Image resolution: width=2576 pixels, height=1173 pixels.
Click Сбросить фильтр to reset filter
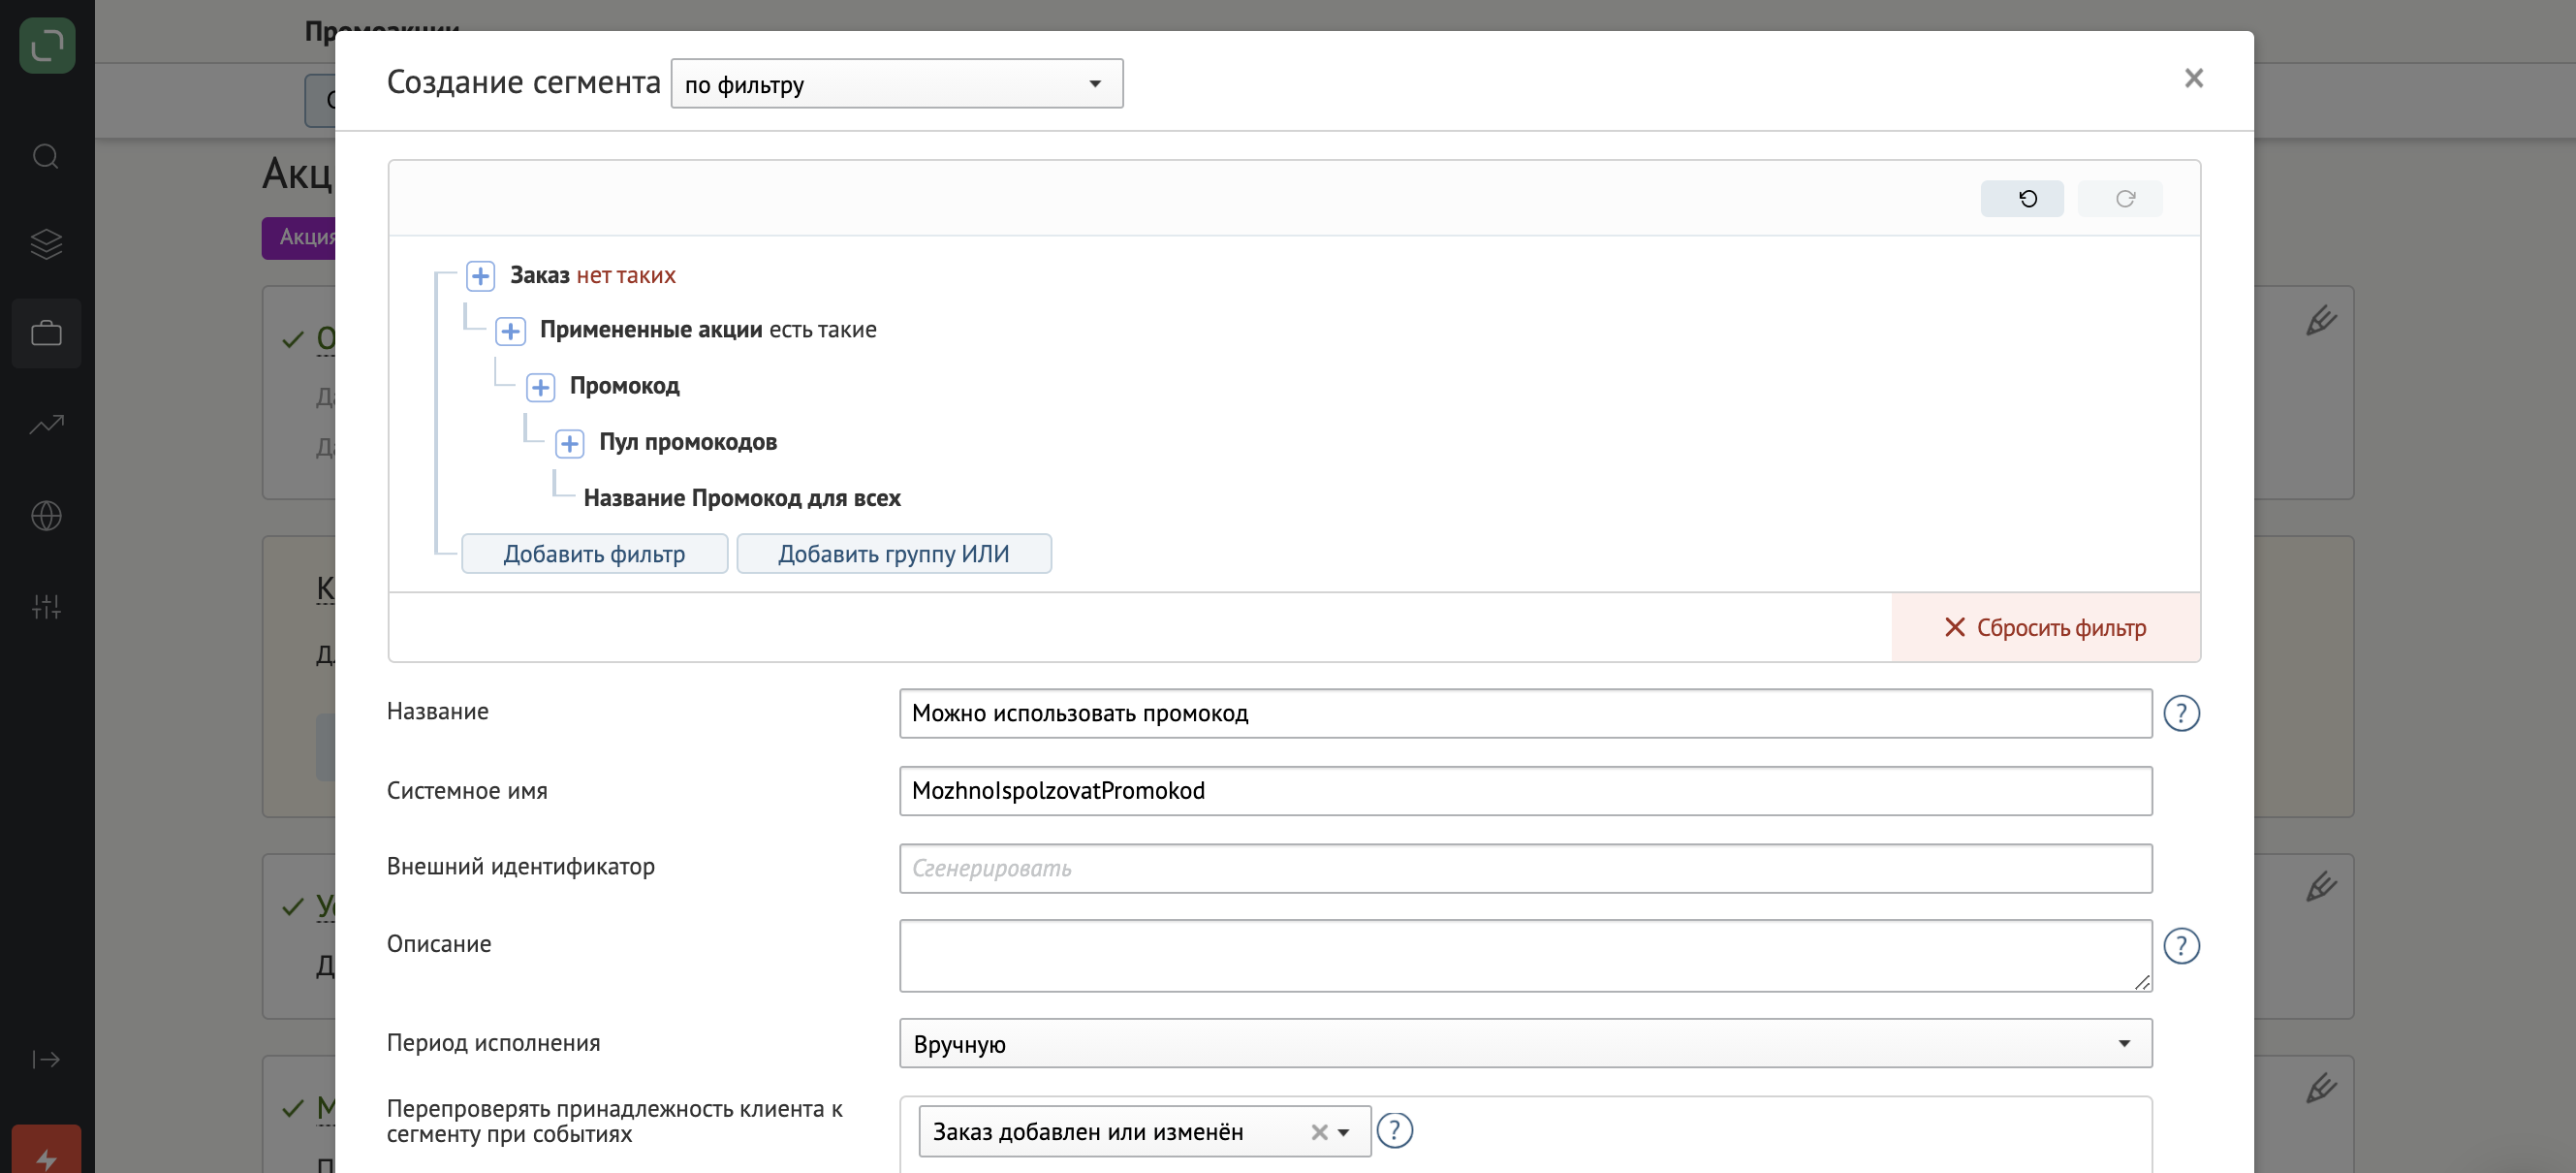pos(2045,627)
